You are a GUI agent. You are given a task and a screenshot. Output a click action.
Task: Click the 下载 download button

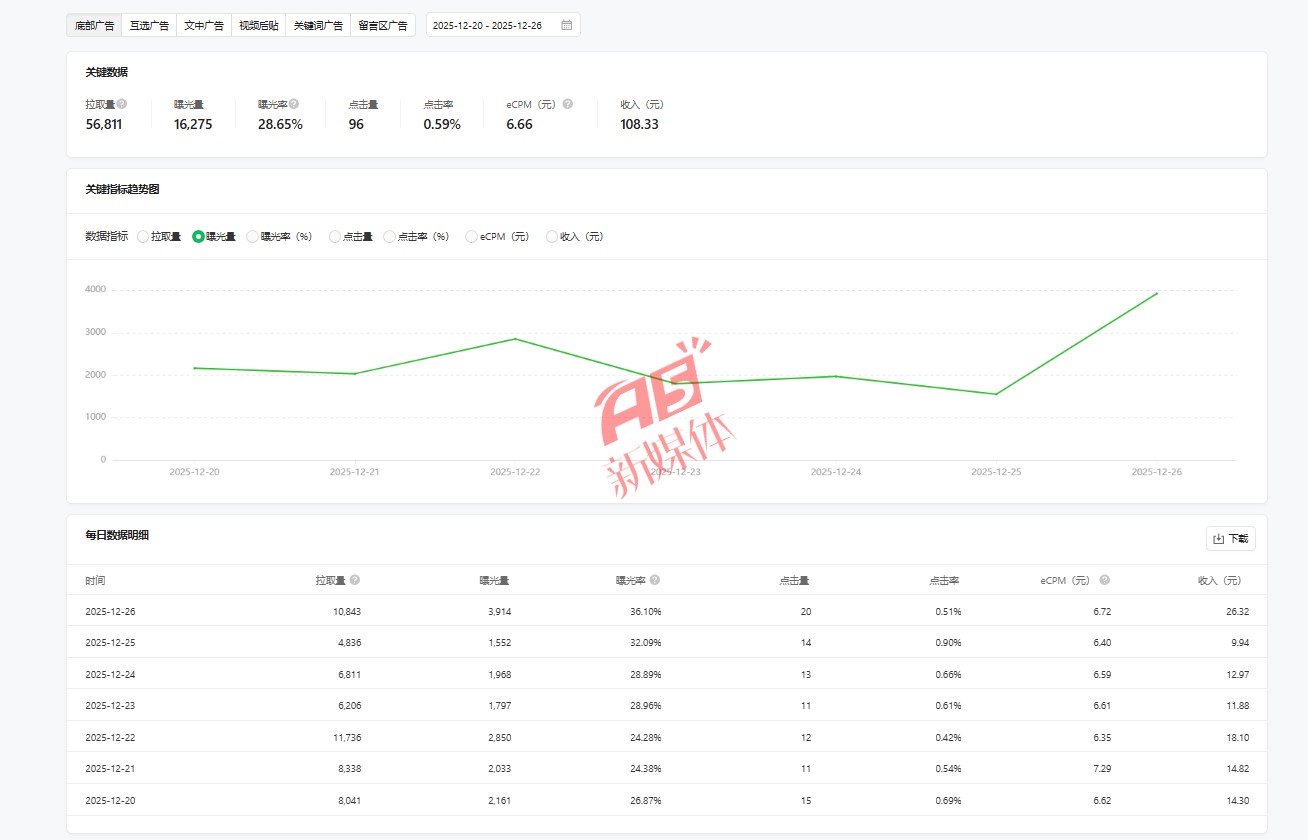click(x=1230, y=539)
